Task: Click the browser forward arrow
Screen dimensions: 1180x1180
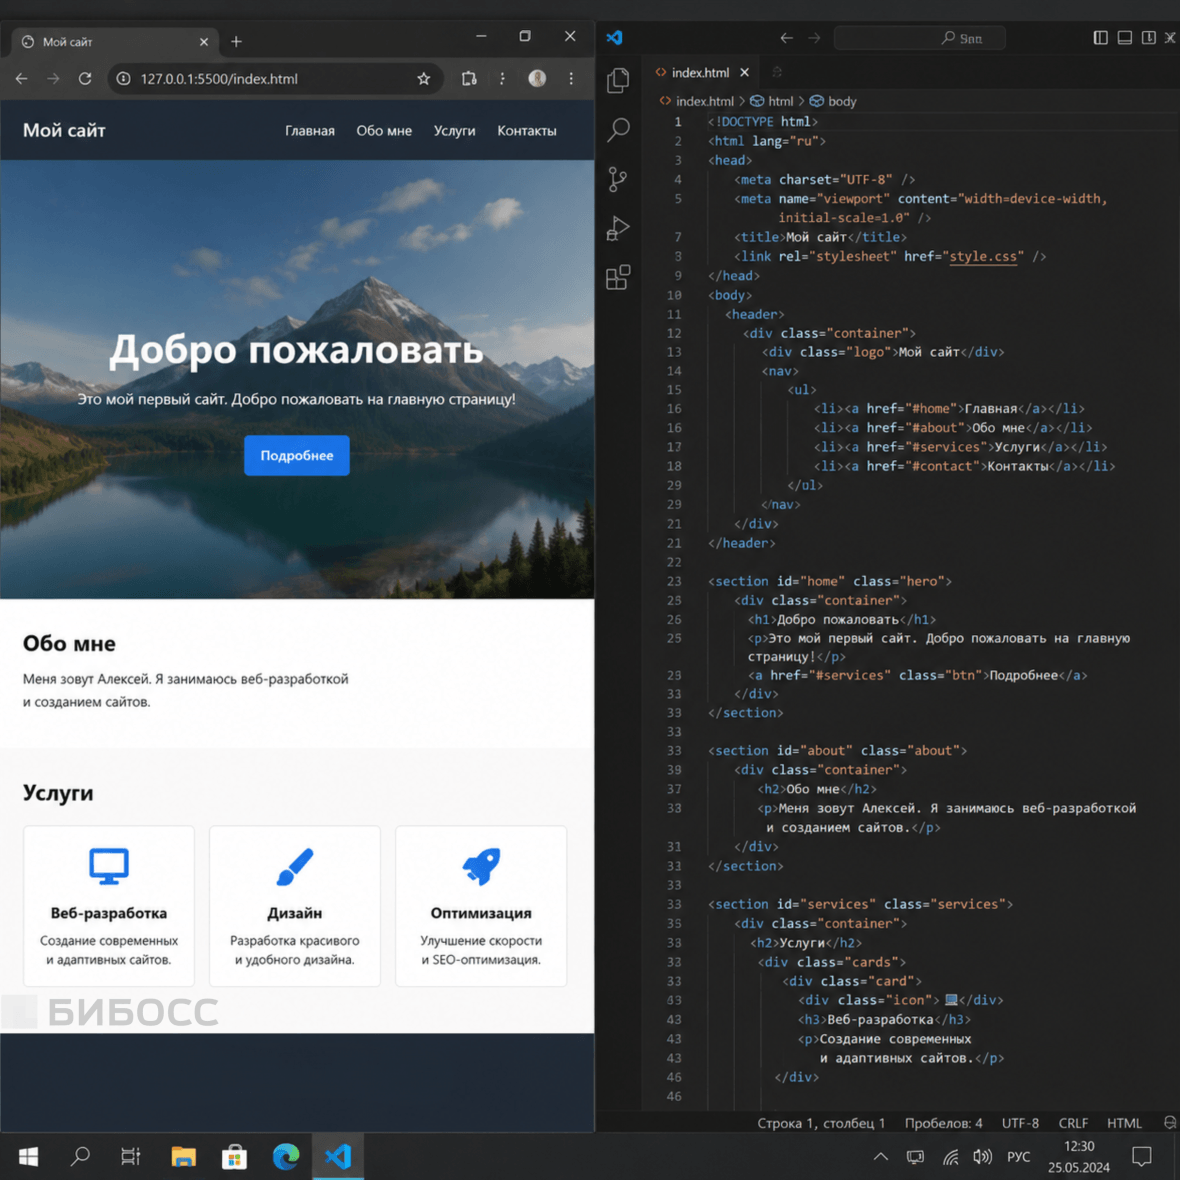Action: point(53,78)
